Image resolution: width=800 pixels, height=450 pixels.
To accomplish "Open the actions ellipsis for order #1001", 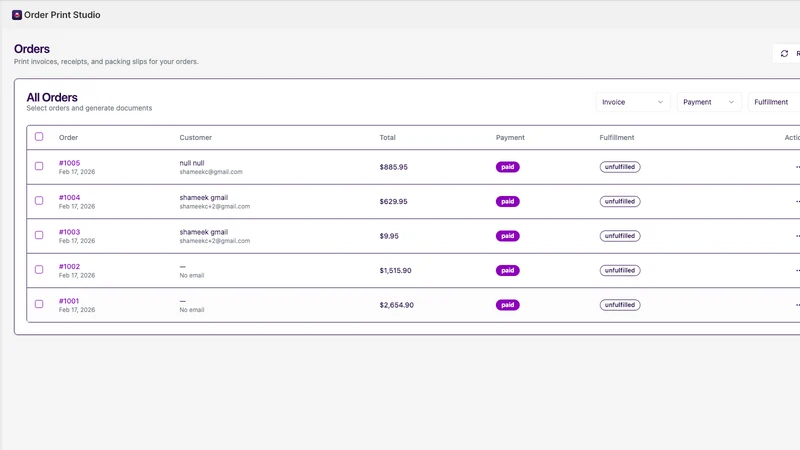I will (797, 305).
